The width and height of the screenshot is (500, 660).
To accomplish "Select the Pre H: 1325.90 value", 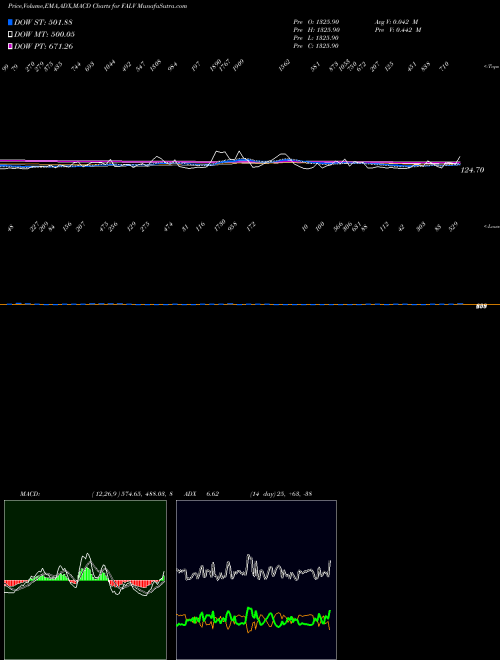I will pos(316,30).
